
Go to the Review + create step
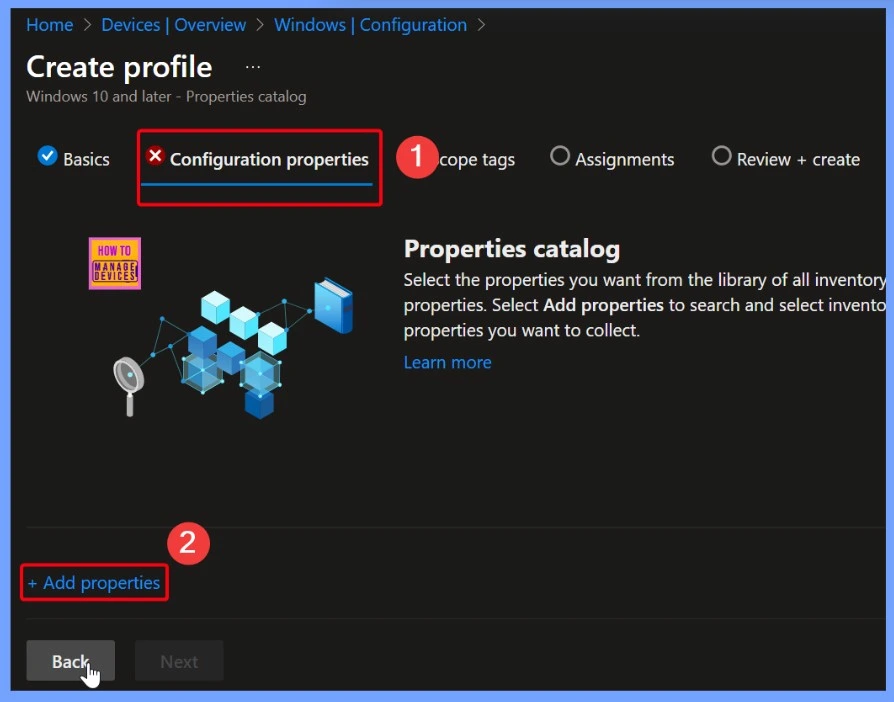coord(786,159)
